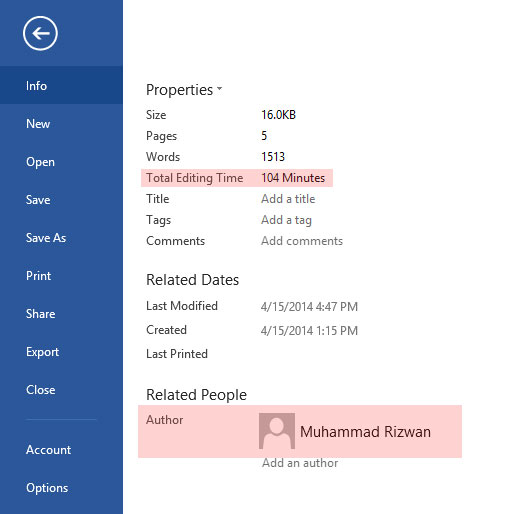Viewport: 526px width, 514px height.
Task: Expand the Properties dropdown arrow
Action: coord(219,89)
